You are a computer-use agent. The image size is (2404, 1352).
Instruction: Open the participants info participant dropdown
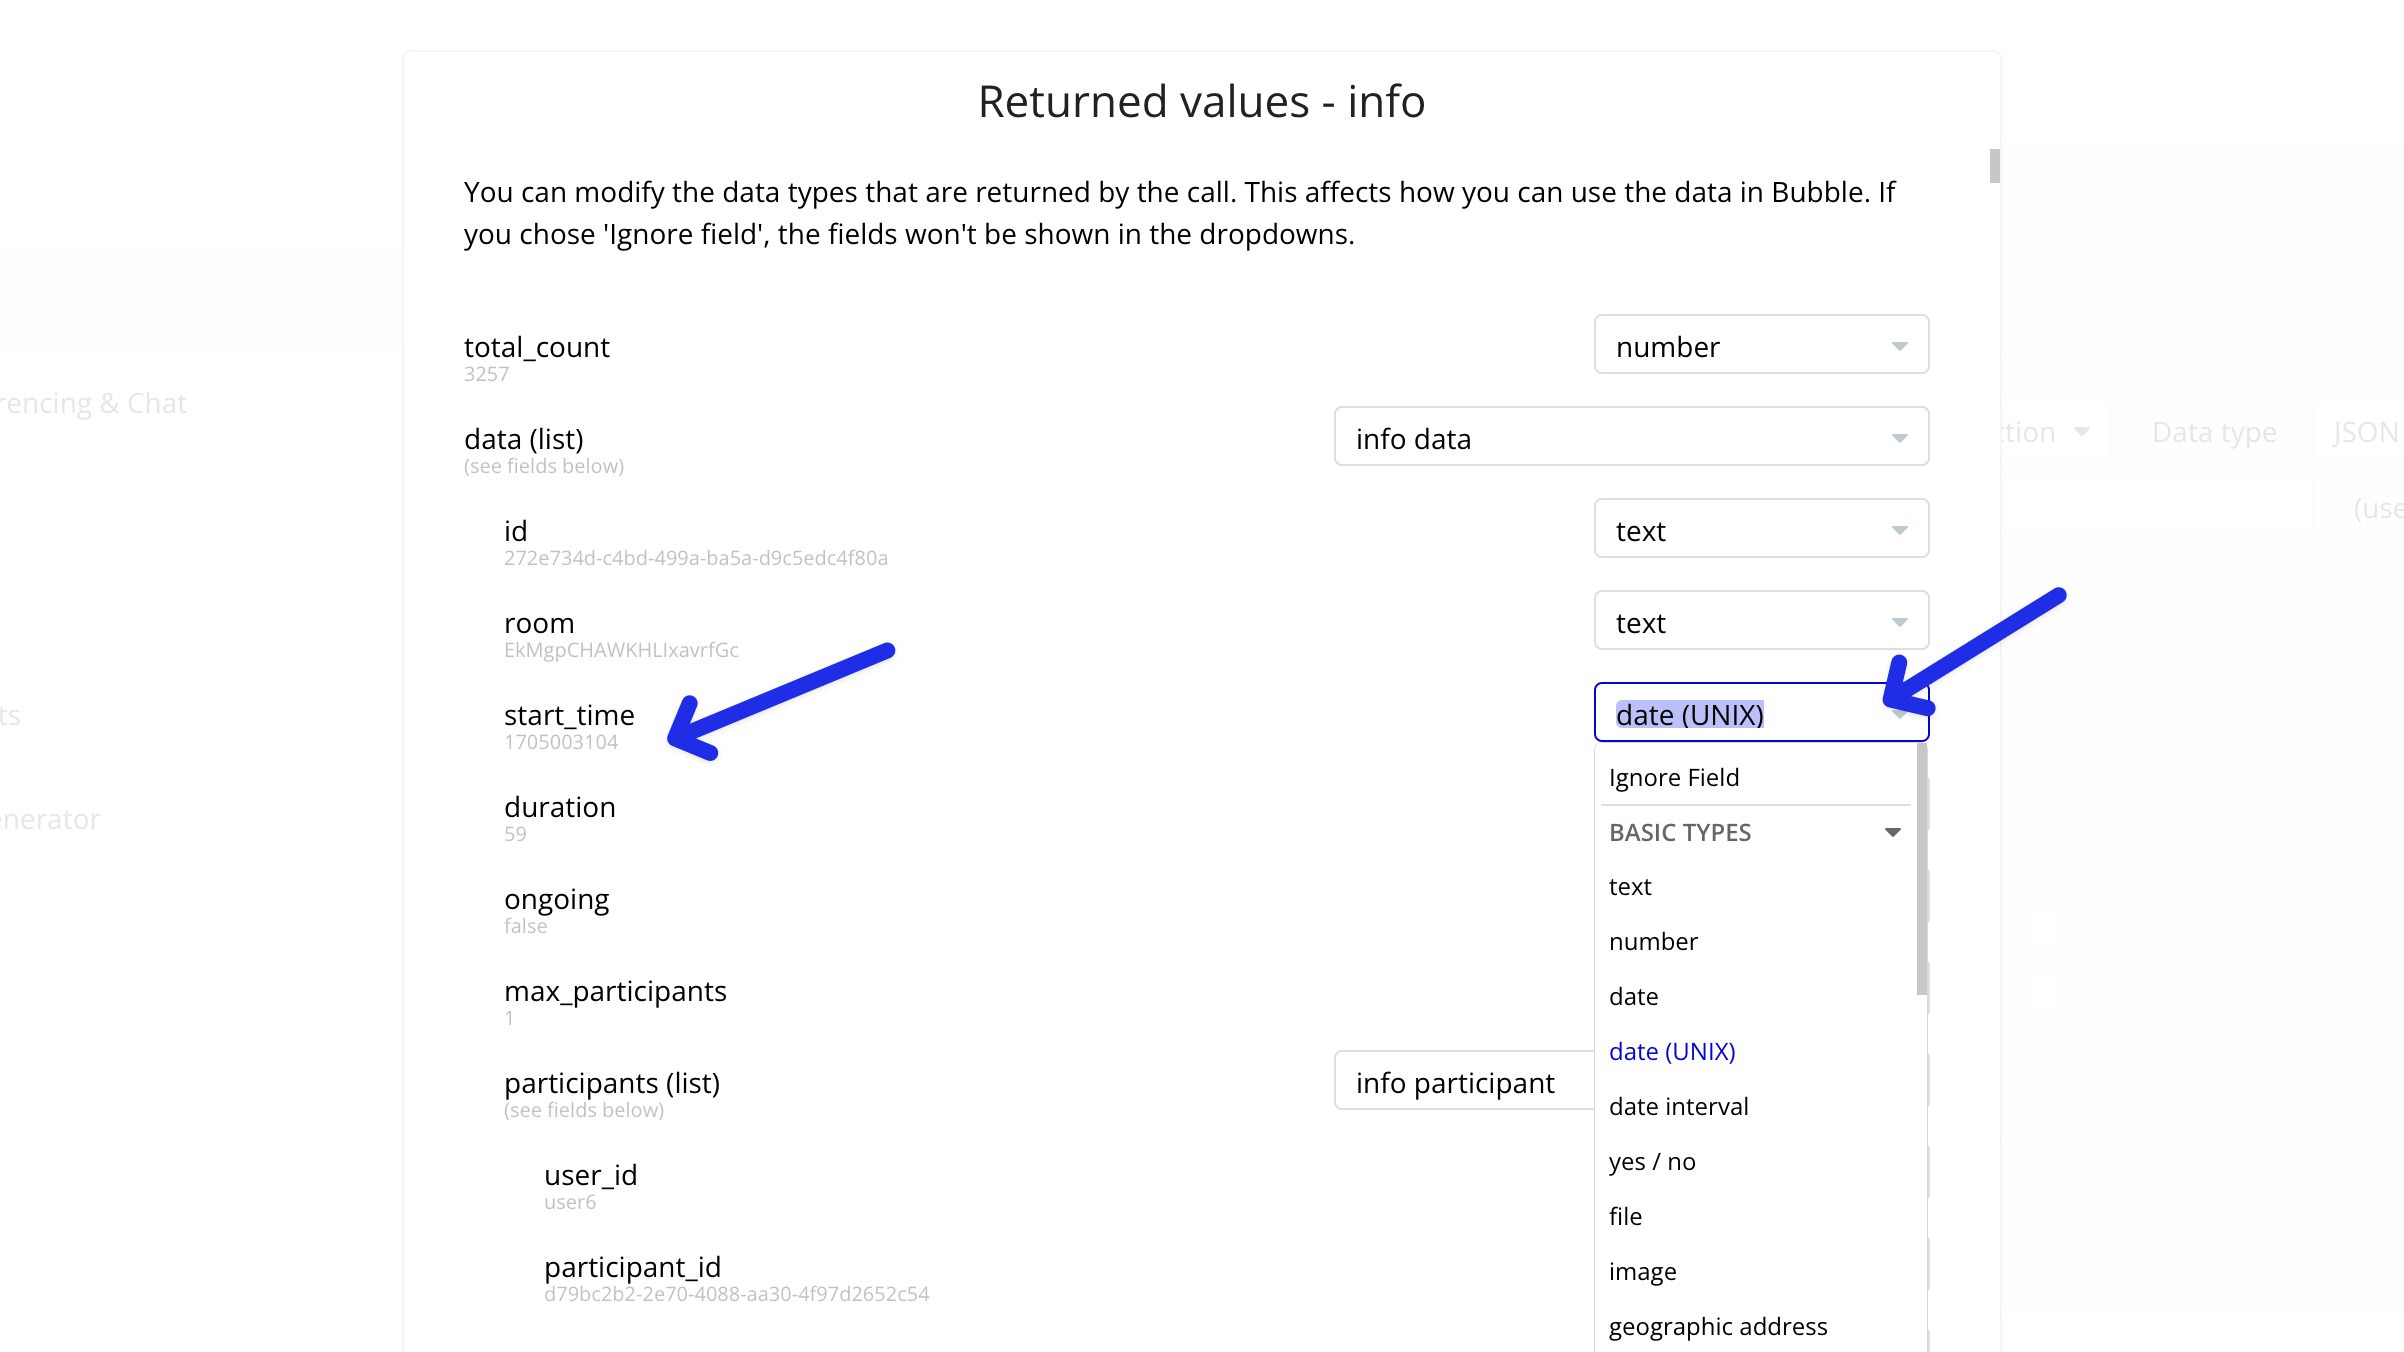[x=1462, y=1082]
